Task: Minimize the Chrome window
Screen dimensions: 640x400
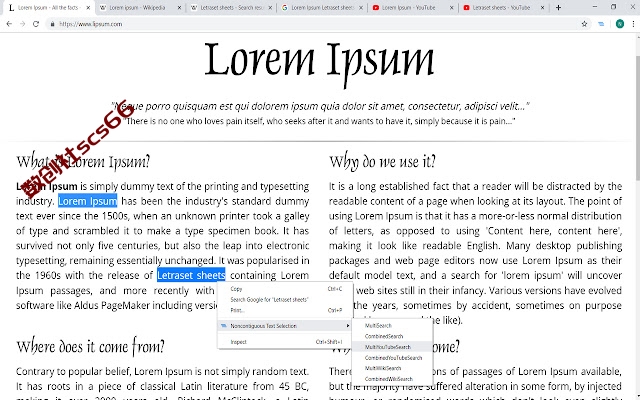Action: (x=595, y=7)
